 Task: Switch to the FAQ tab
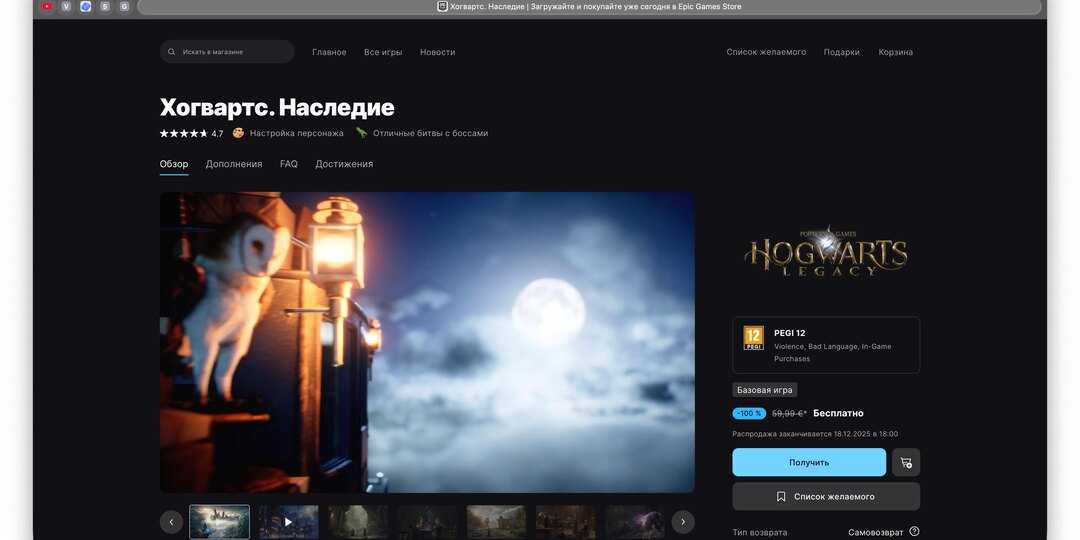289,164
